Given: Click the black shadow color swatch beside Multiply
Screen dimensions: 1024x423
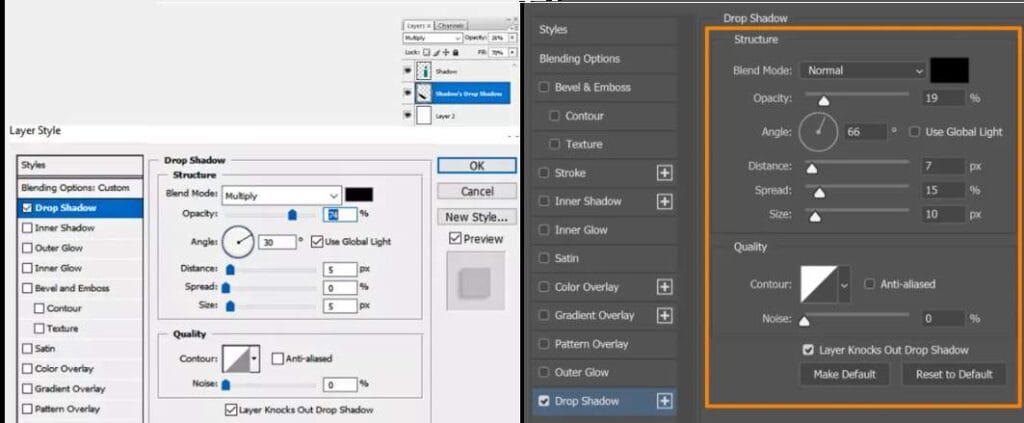Looking at the screenshot, I should pyautogui.click(x=359, y=195).
